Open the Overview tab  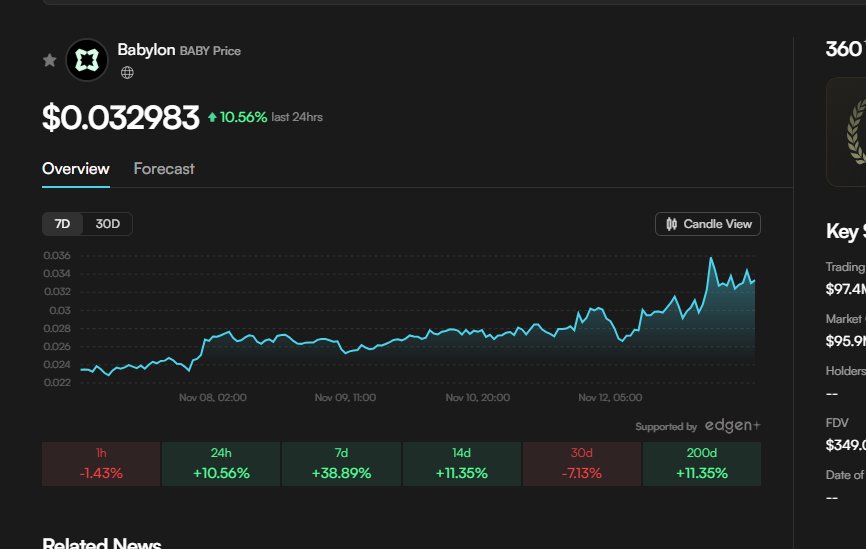[76, 169]
